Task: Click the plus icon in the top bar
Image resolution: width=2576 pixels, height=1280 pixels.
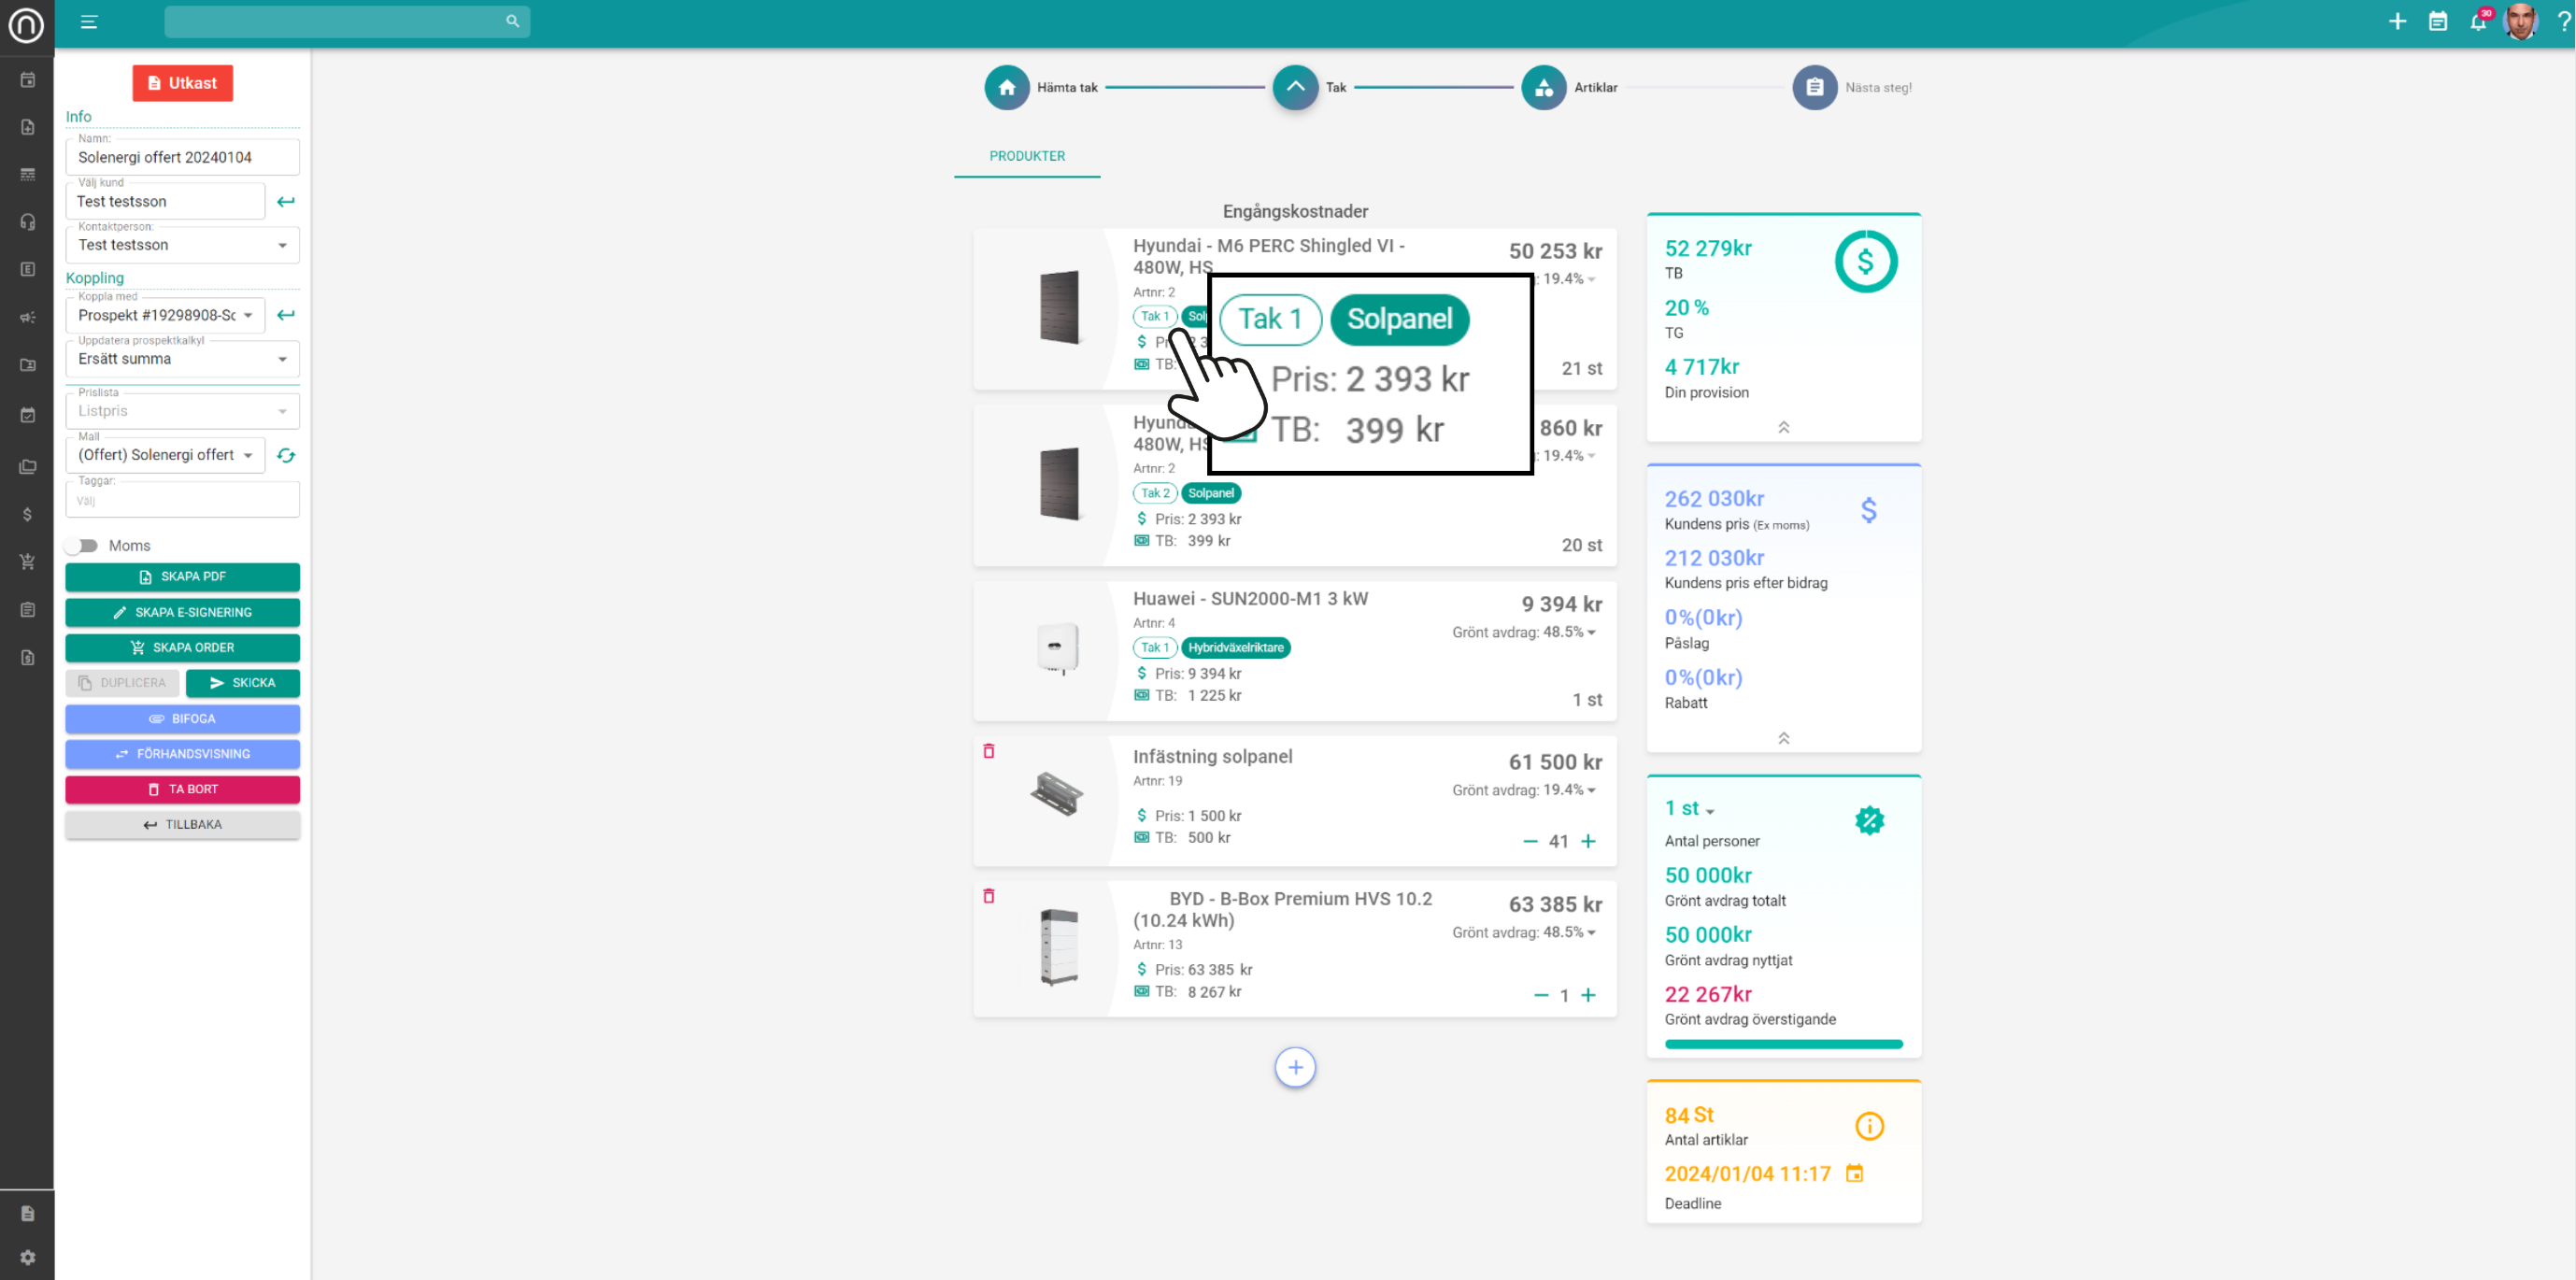Action: tap(2397, 21)
